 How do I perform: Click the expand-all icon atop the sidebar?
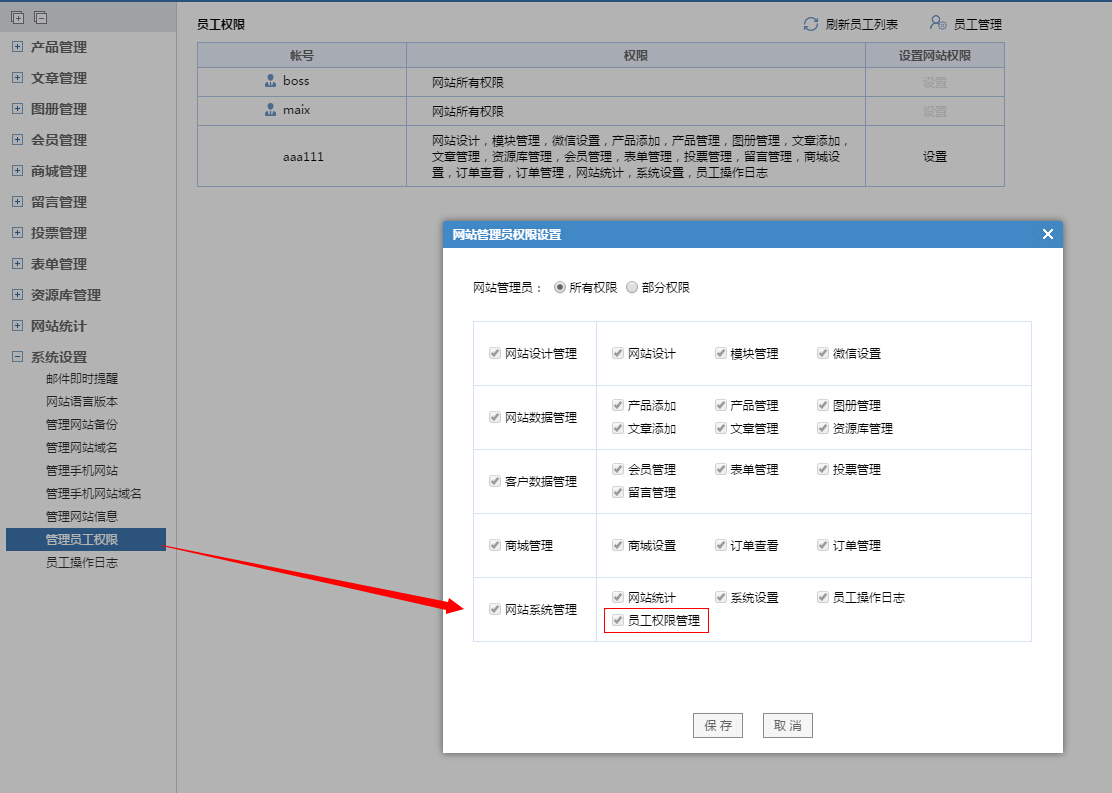(x=17, y=18)
